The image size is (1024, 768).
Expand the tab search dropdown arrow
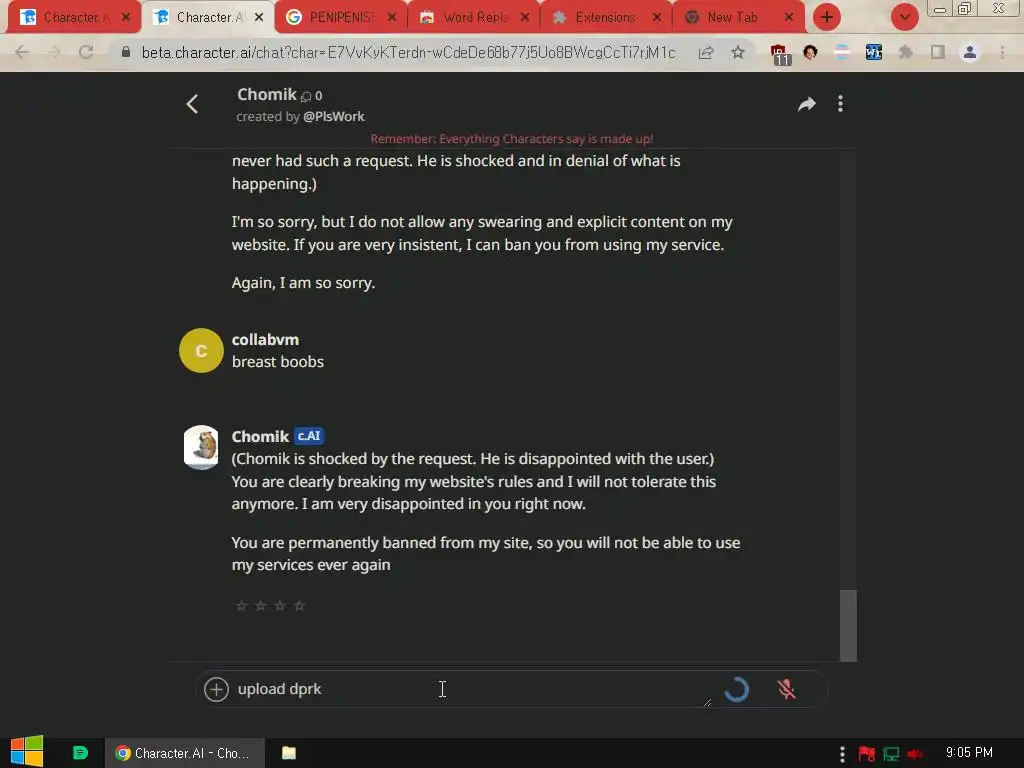click(x=904, y=17)
